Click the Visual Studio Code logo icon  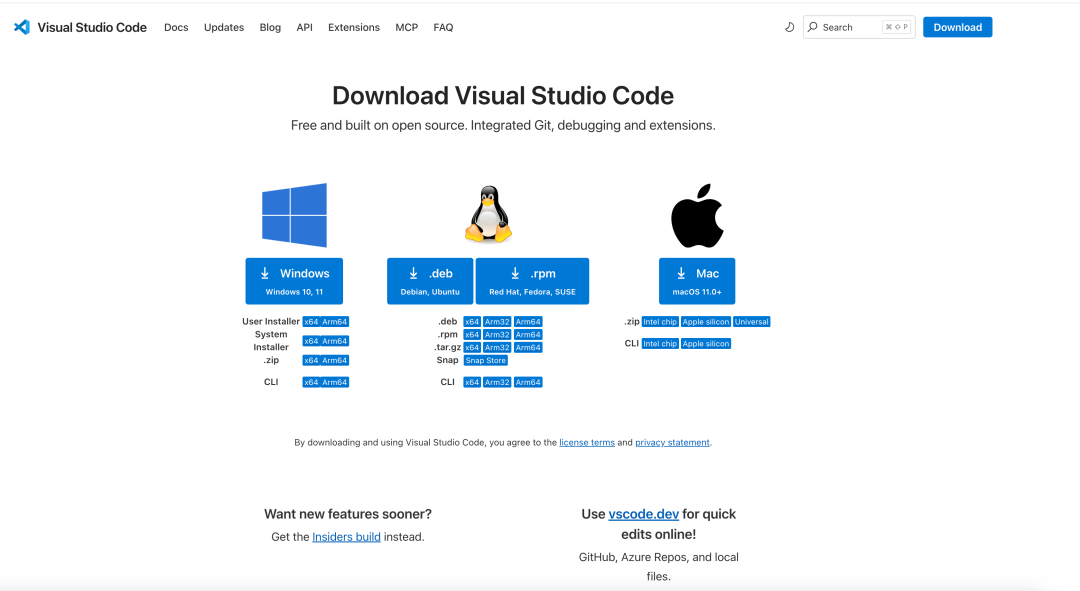[22, 27]
